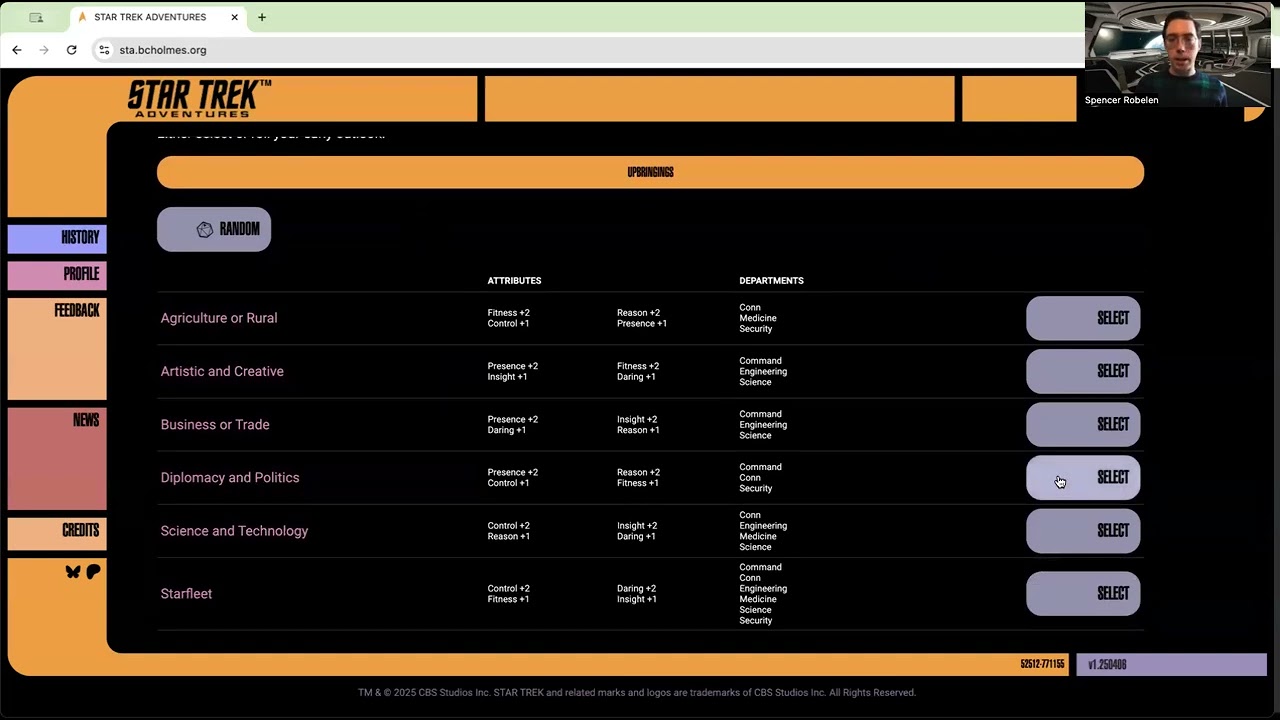
Task: Open site information icon in address bar
Action: click(104, 50)
